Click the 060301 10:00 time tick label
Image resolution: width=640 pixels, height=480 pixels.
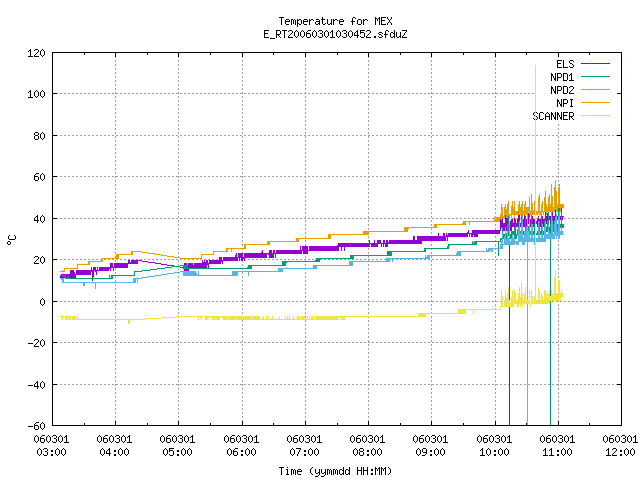(494, 446)
